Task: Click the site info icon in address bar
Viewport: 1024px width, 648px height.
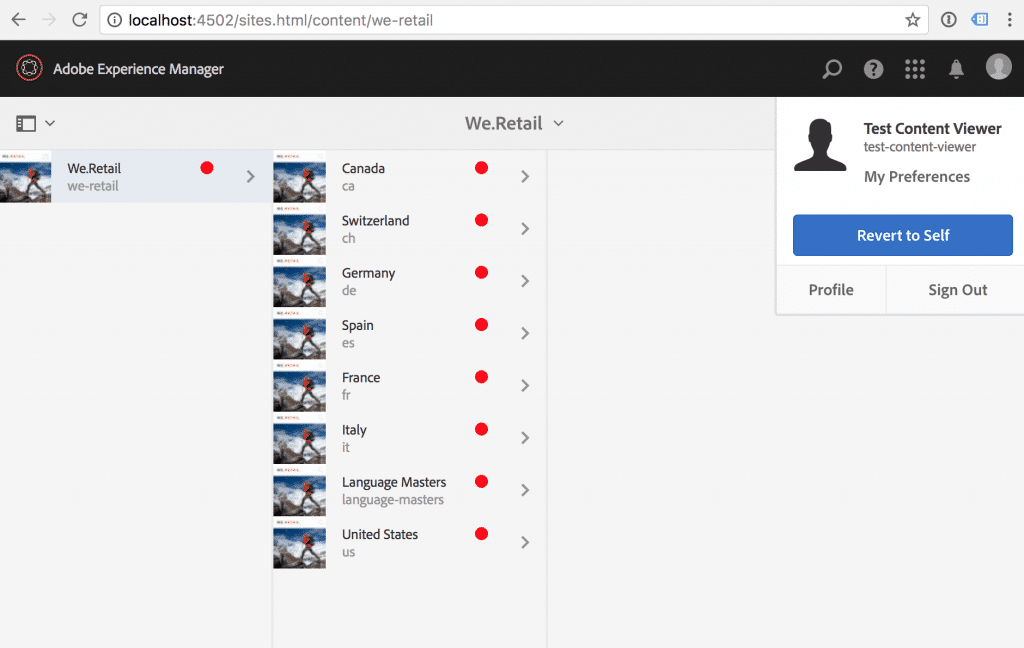Action: [114, 20]
